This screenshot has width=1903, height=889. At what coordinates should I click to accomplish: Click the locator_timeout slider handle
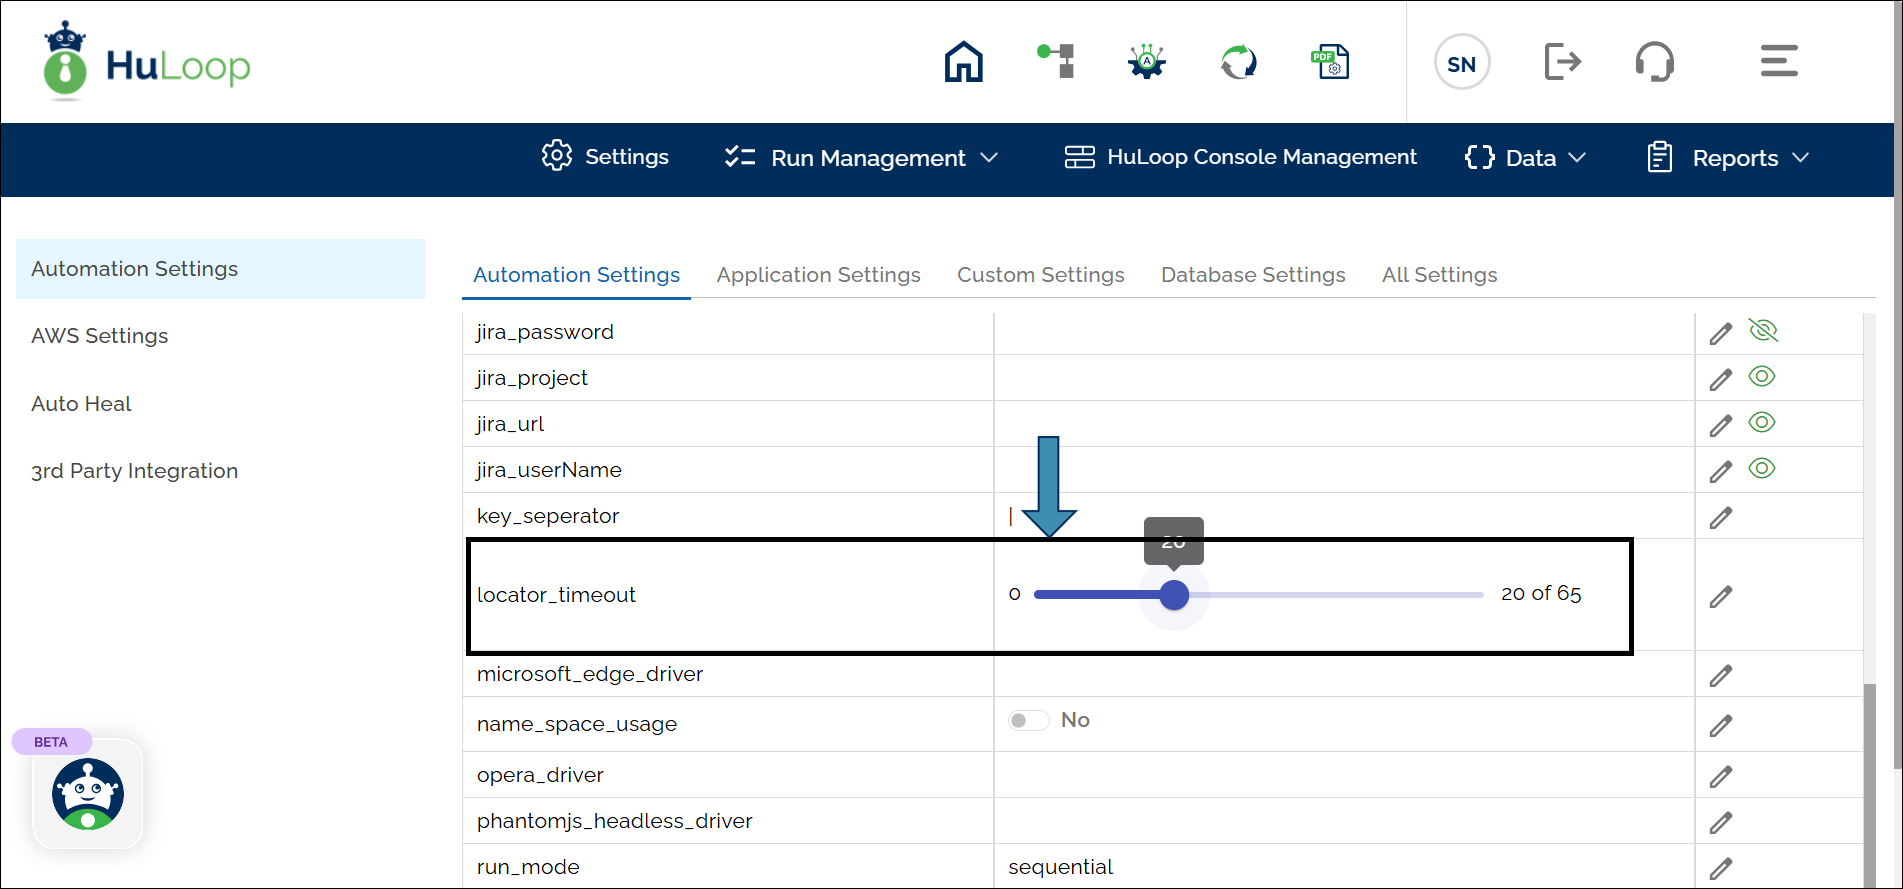pos(1174,595)
